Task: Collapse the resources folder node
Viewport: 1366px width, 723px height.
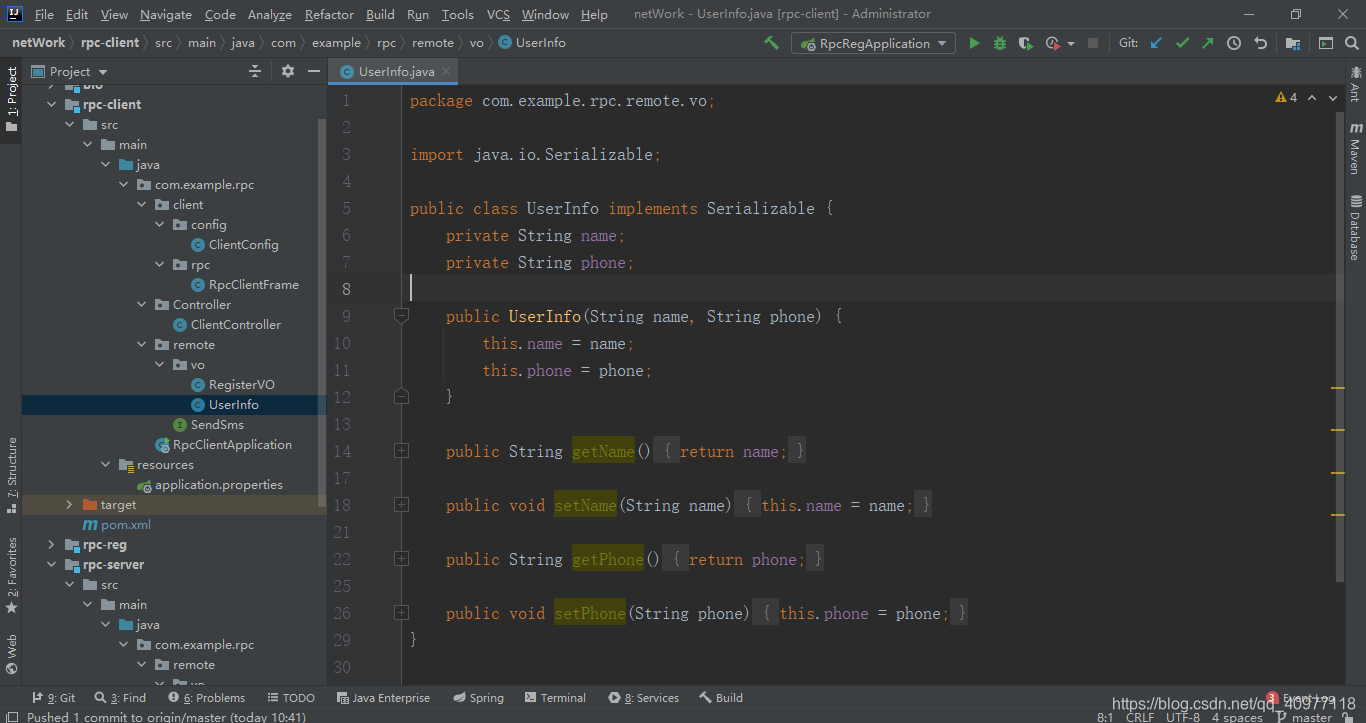Action: [x=106, y=464]
